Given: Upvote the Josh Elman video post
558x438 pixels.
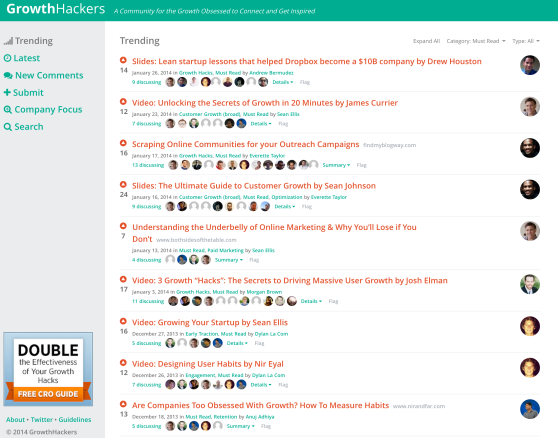Looking at the screenshot, I should [123, 279].
